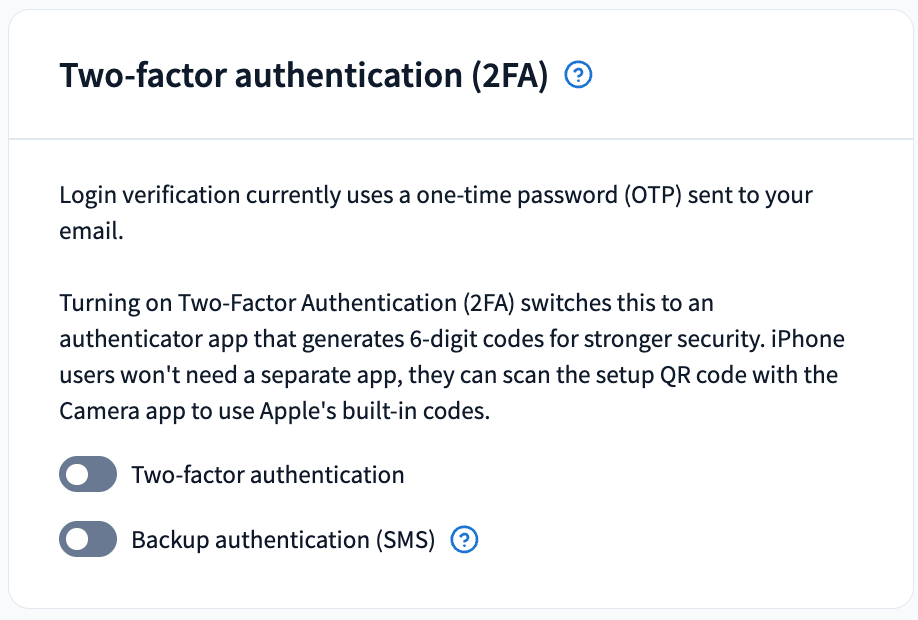
Task: Turn on the Backup authentication (SMS) toggle
Action: click(88, 539)
